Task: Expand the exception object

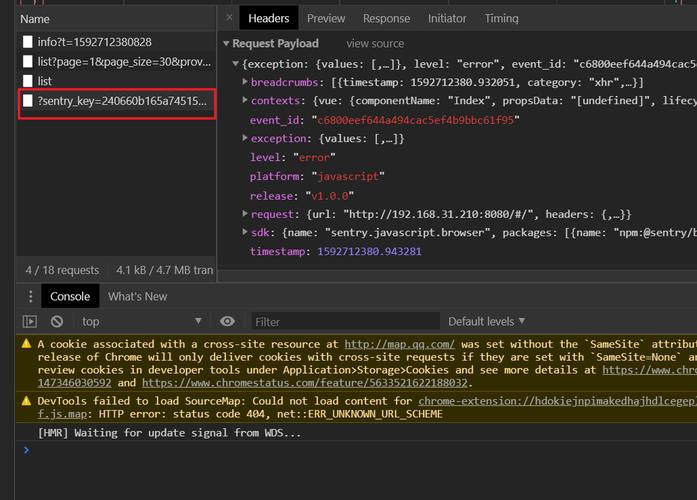Action: click(x=245, y=138)
